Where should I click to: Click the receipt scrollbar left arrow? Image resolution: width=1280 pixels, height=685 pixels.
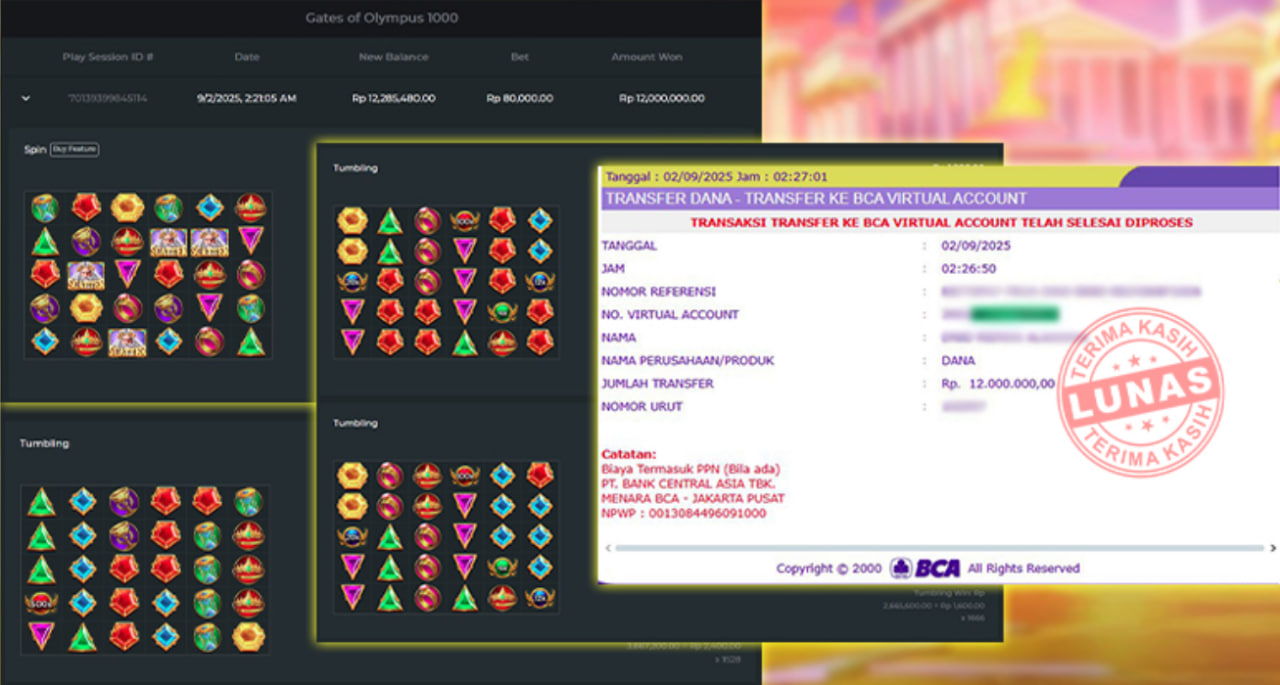click(x=609, y=548)
